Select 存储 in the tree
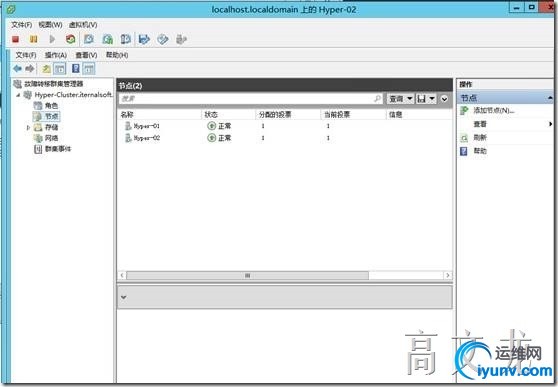558x387 pixels. (51, 127)
